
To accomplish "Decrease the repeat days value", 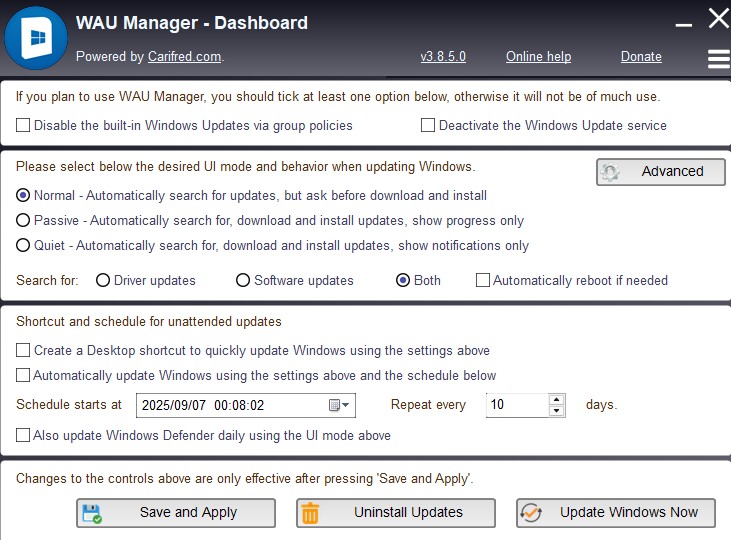I will (x=557, y=411).
